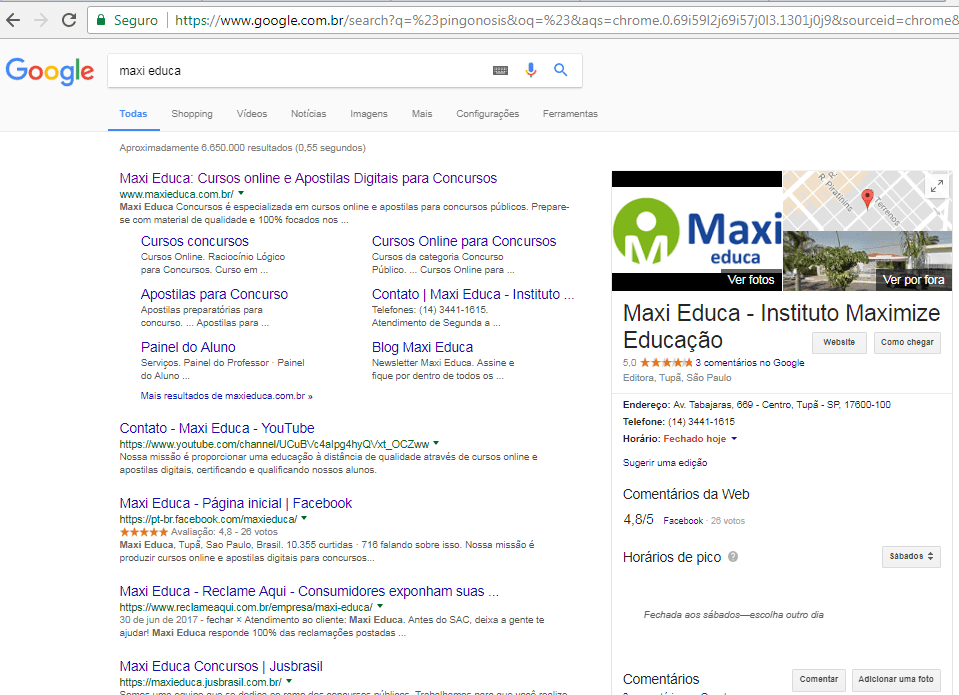Open the Ver por fora street view thumbnail
Image resolution: width=959 pixels, height=695 pixels.
(867, 261)
